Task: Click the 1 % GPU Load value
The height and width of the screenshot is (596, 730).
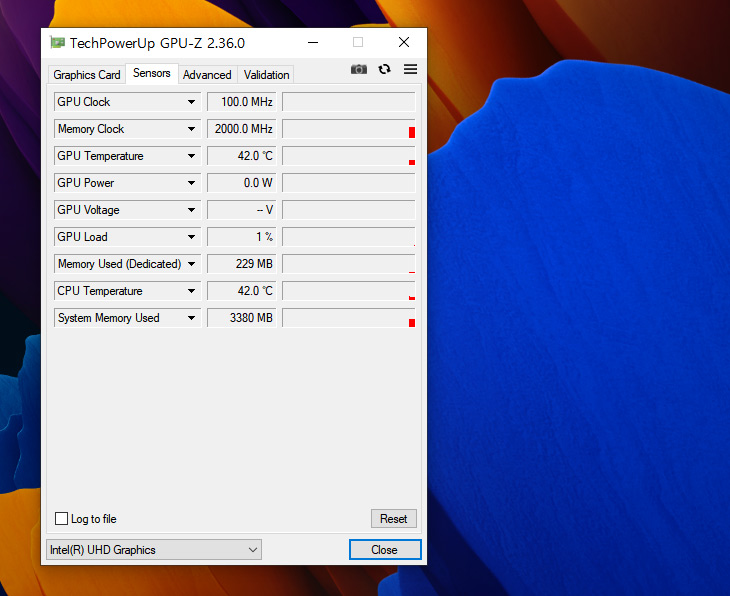Action: coord(242,237)
